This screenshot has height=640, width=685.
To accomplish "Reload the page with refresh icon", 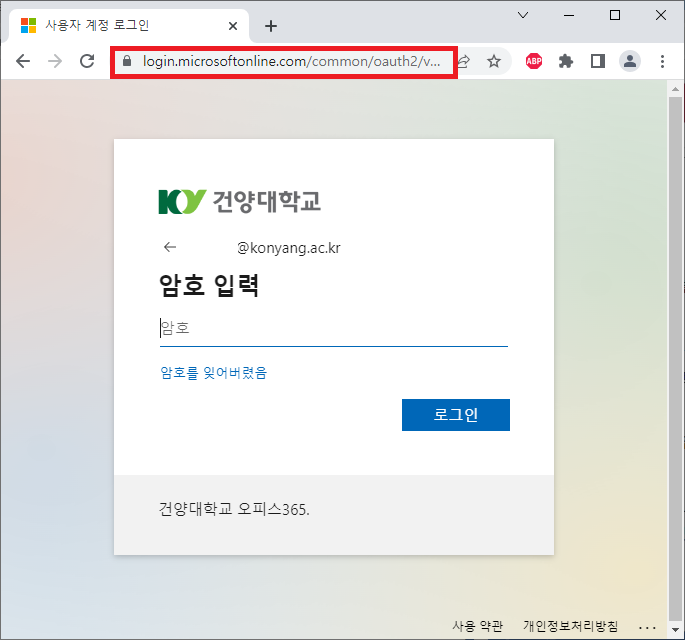I will [x=87, y=61].
